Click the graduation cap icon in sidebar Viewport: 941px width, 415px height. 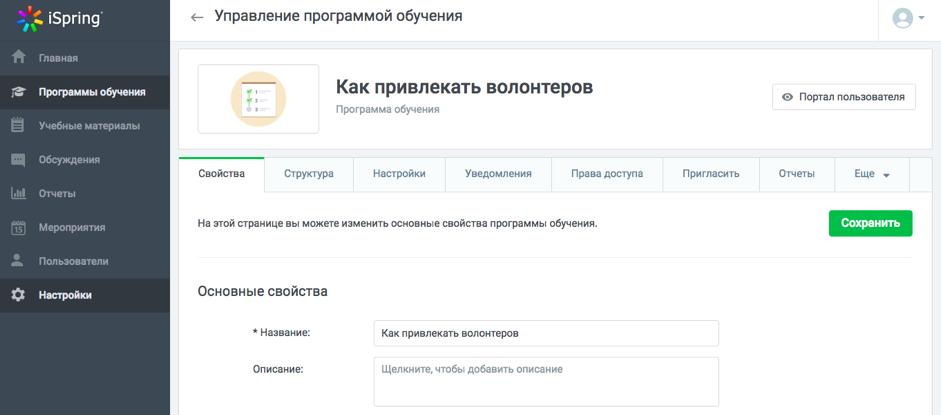18,92
